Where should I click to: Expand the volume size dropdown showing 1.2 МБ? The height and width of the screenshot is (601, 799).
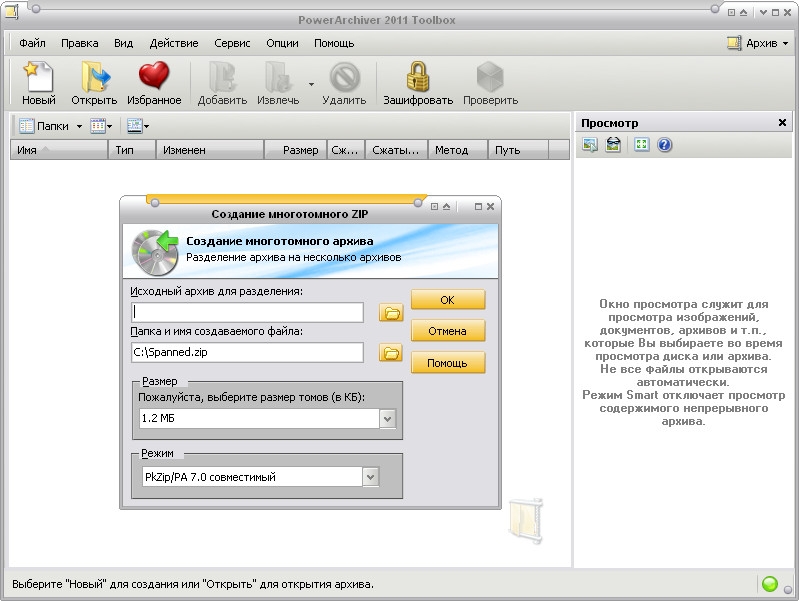pyautogui.click(x=387, y=419)
